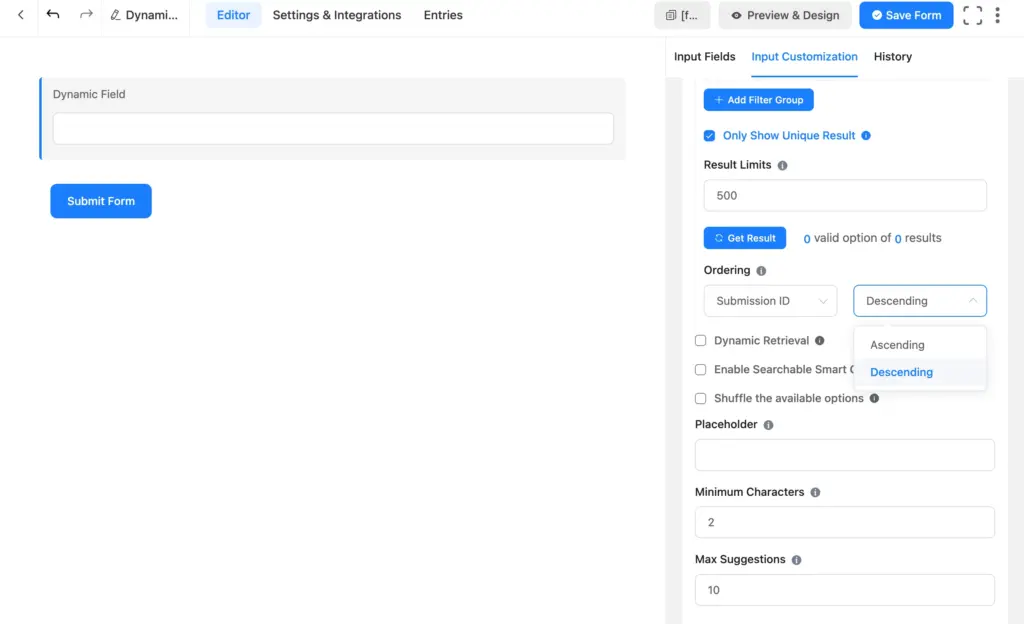Image resolution: width=1024 pixels, height=624 pixels.
Task: Copy the form shortcode button
Action: (682, 15)
